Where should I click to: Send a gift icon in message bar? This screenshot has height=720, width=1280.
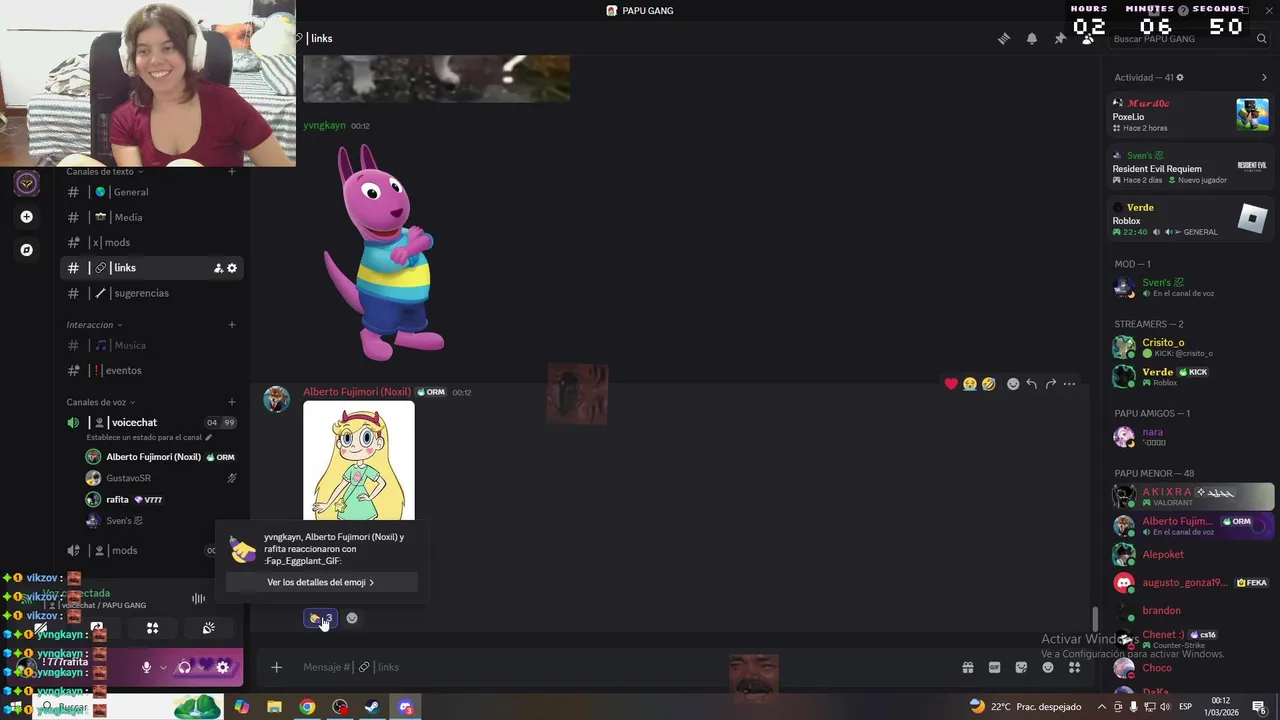click(968, 667)
